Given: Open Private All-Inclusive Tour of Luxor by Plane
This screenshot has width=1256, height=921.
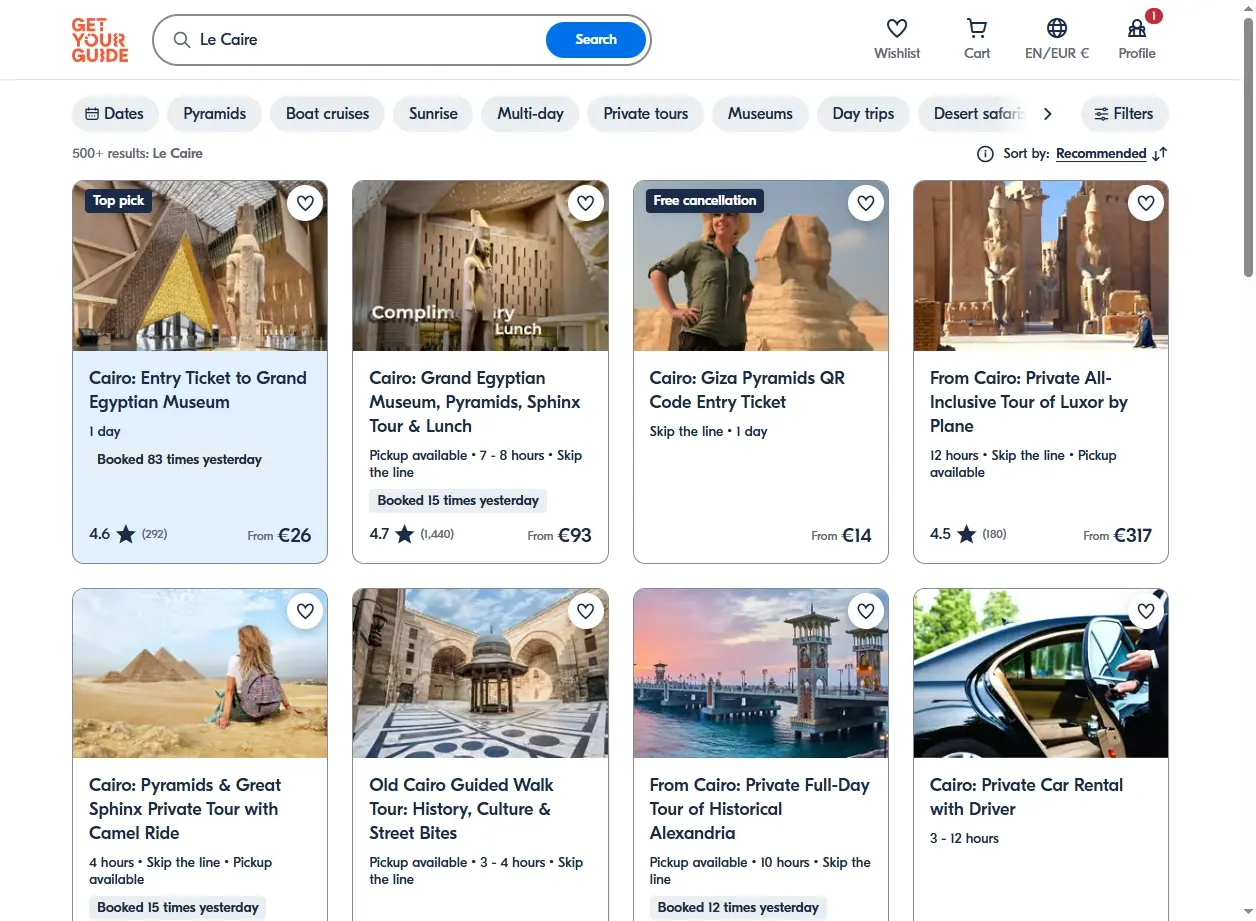Looking at the screenshot, I should (1029, 402).
